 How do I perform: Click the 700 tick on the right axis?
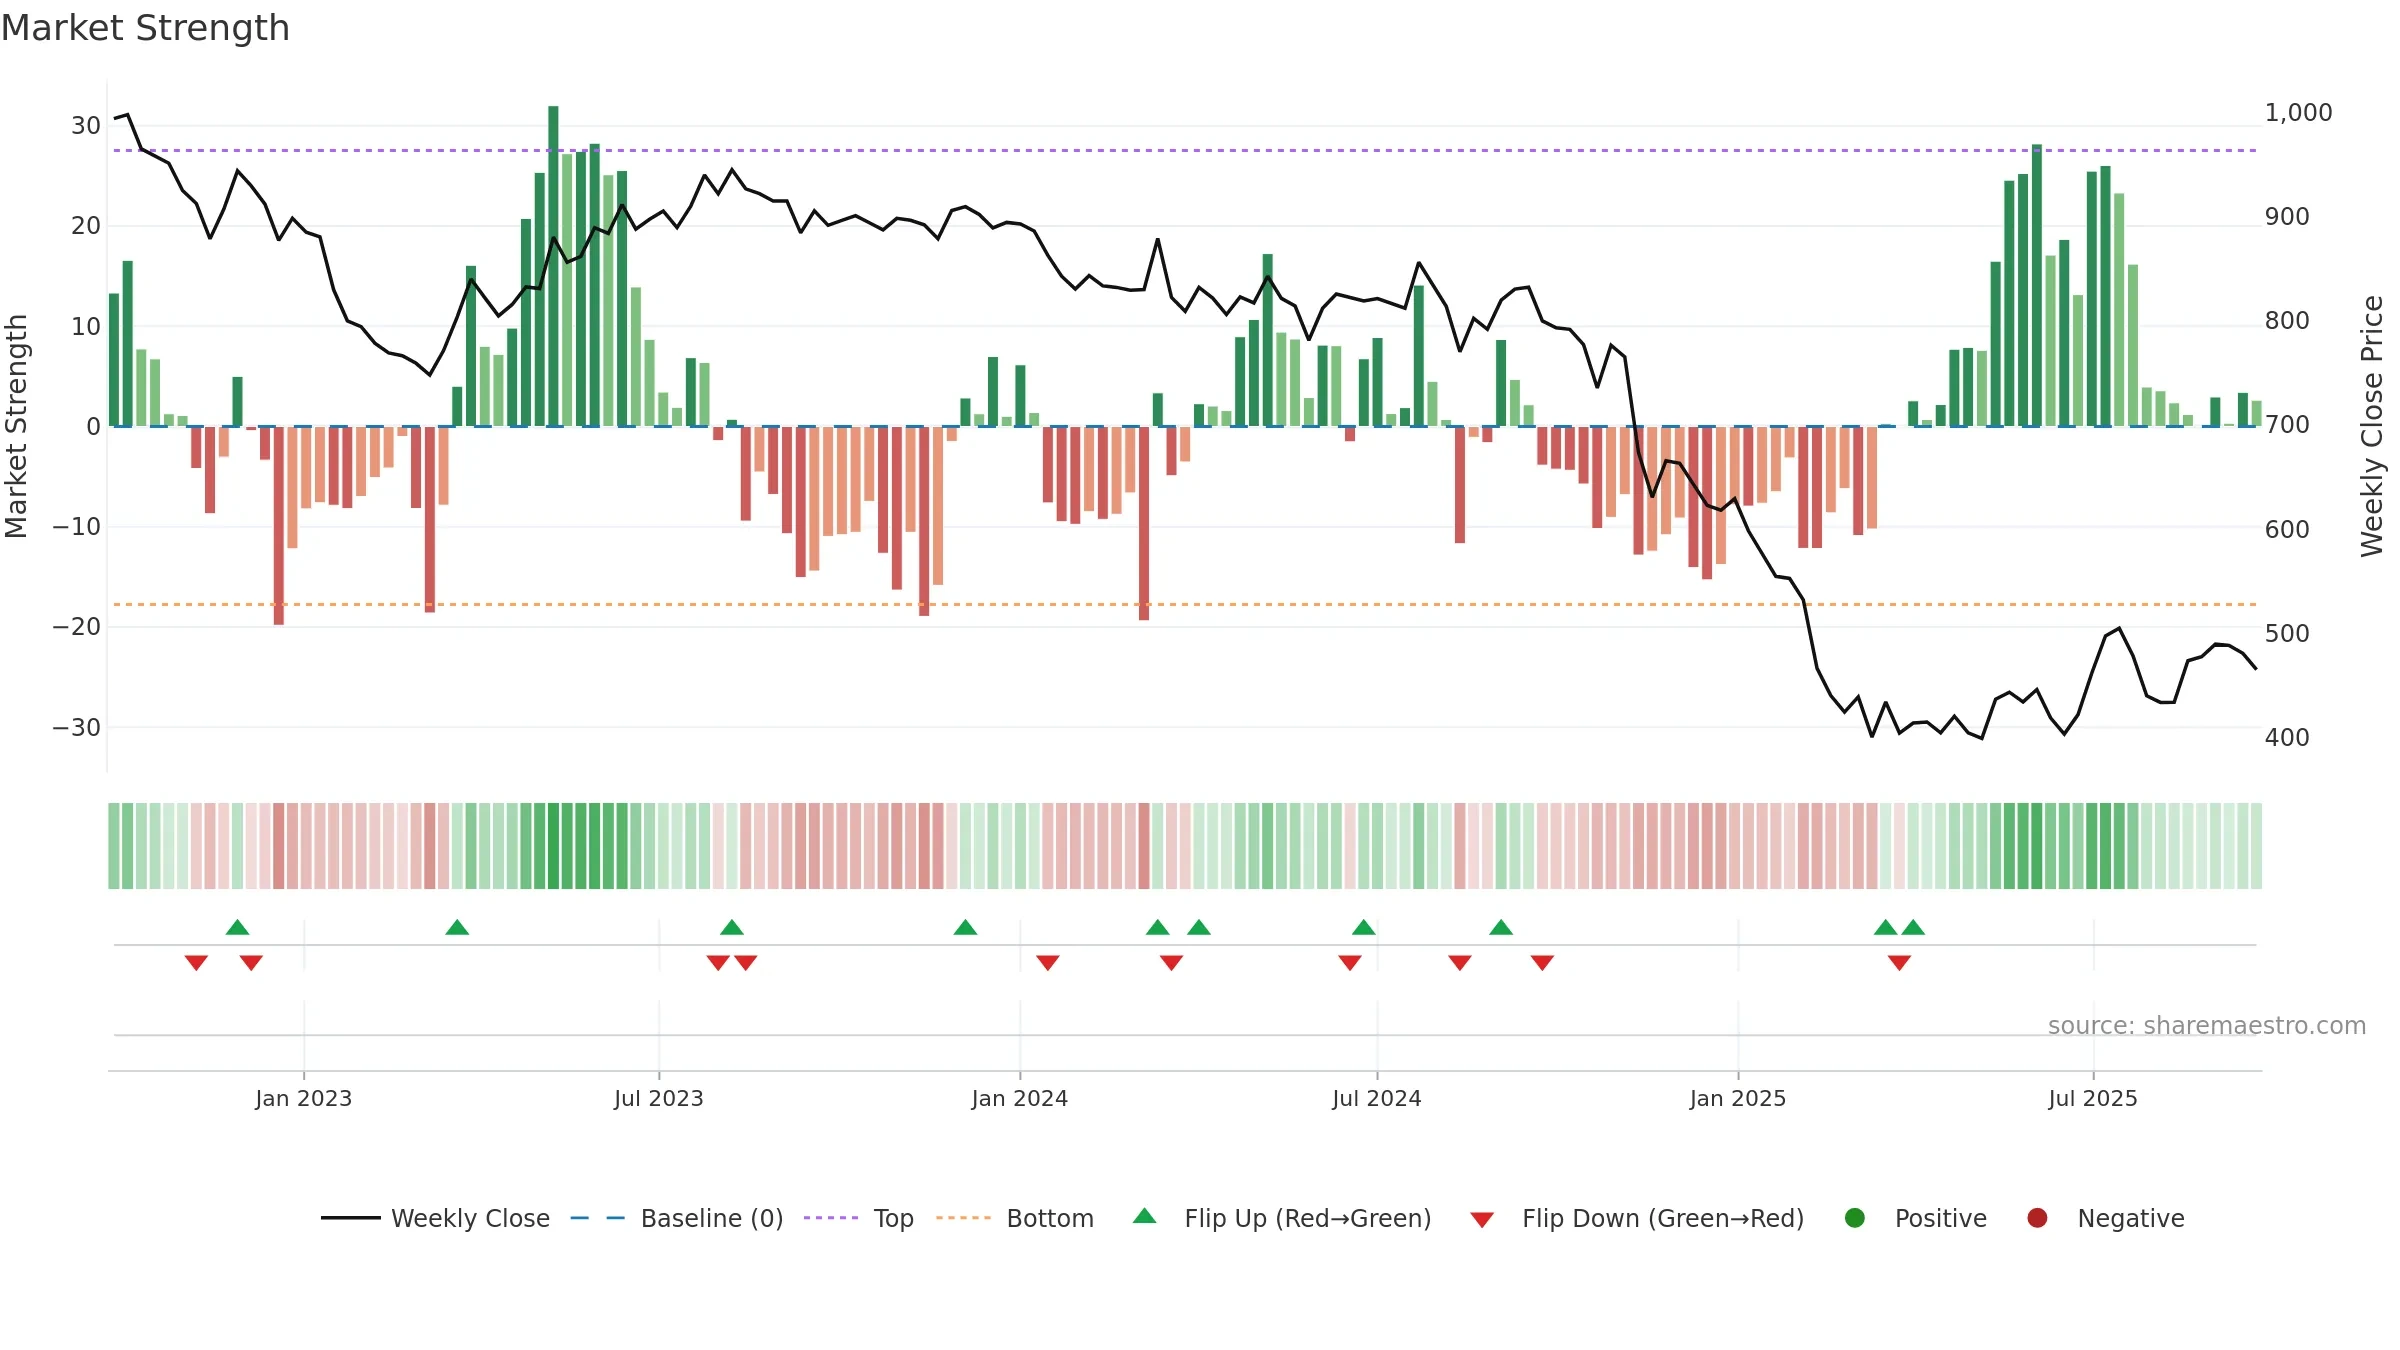2287,425
